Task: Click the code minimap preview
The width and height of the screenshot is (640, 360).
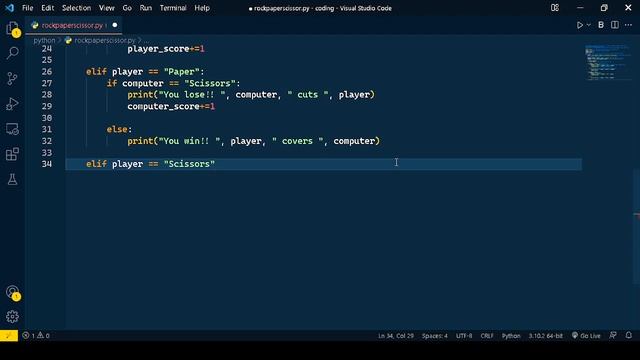Action: click(607, 62)
